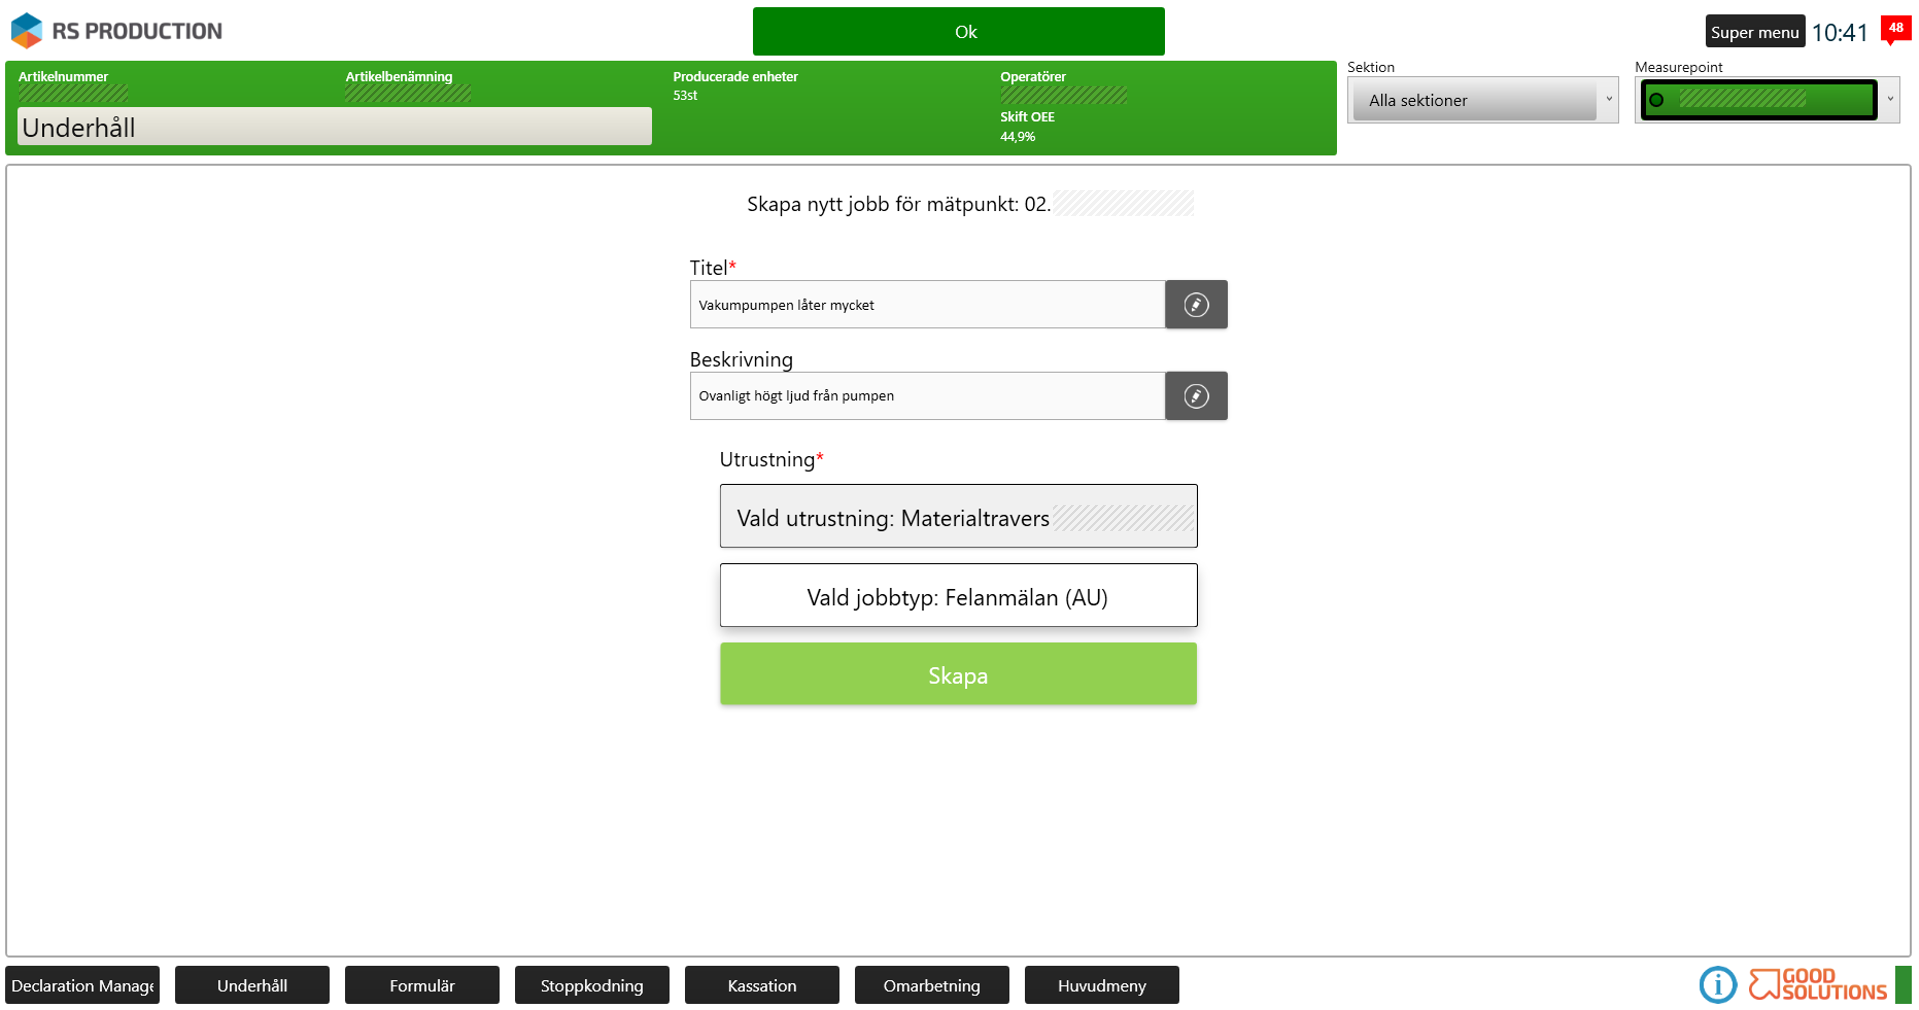
Task: Click the red notification badge showing 48
Action: coord(1895,30)
